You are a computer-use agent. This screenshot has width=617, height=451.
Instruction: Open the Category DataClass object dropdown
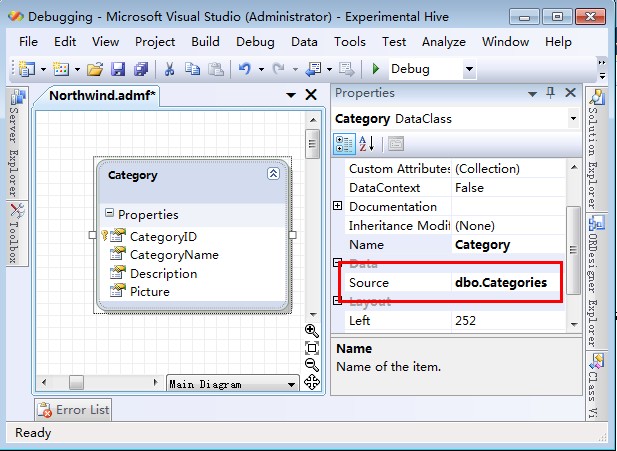(x=573, y=118)
